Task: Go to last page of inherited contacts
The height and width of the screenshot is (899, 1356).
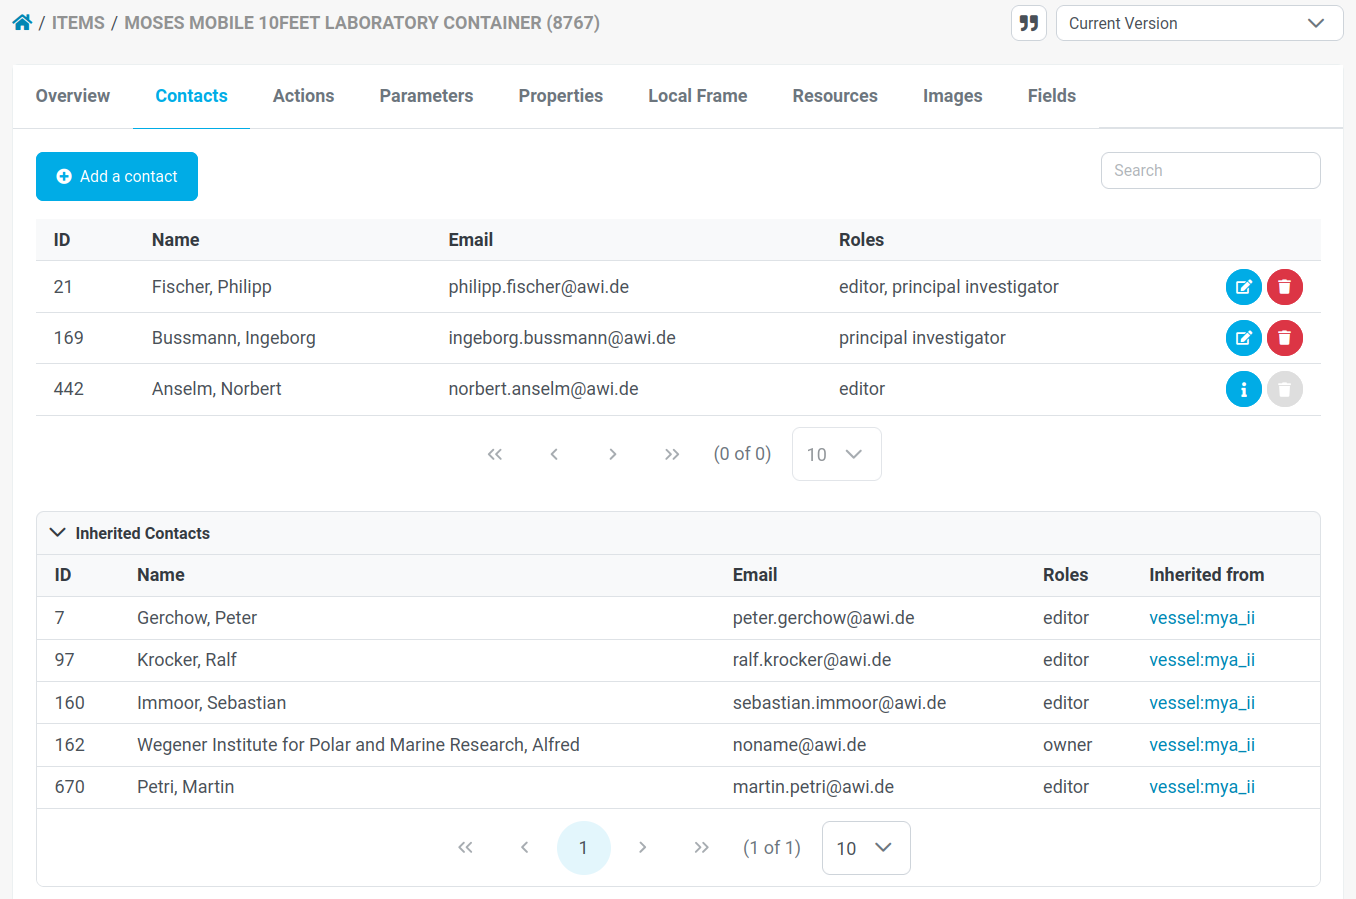Action: point(701,848)
